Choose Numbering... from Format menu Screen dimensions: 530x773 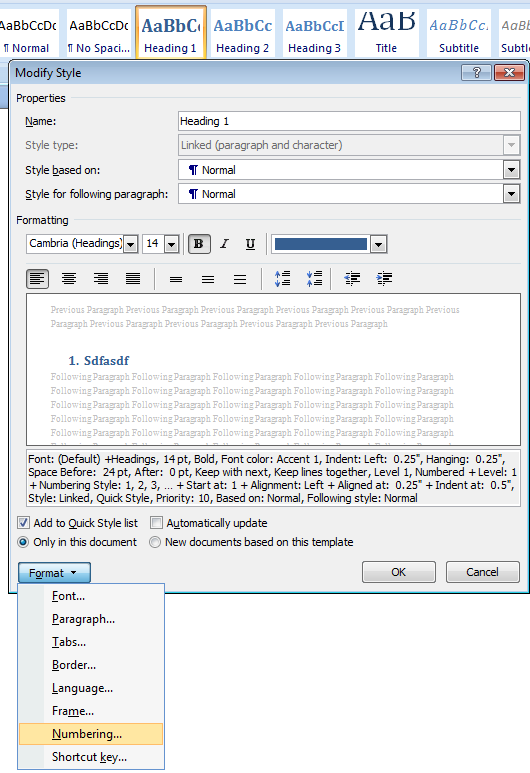91,734
